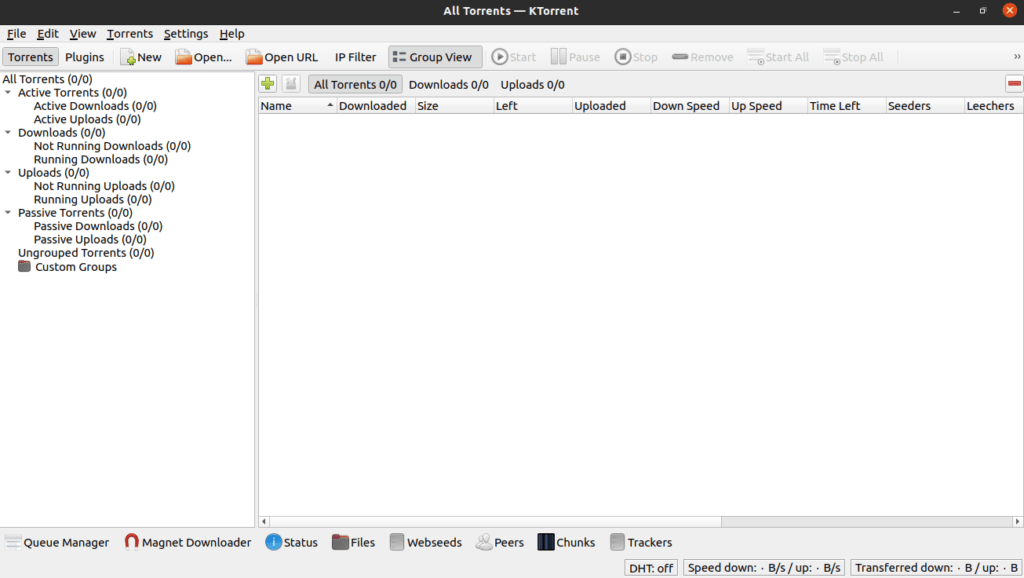
Task: Open a torrent file via Open...
Action: coord(204,57)
